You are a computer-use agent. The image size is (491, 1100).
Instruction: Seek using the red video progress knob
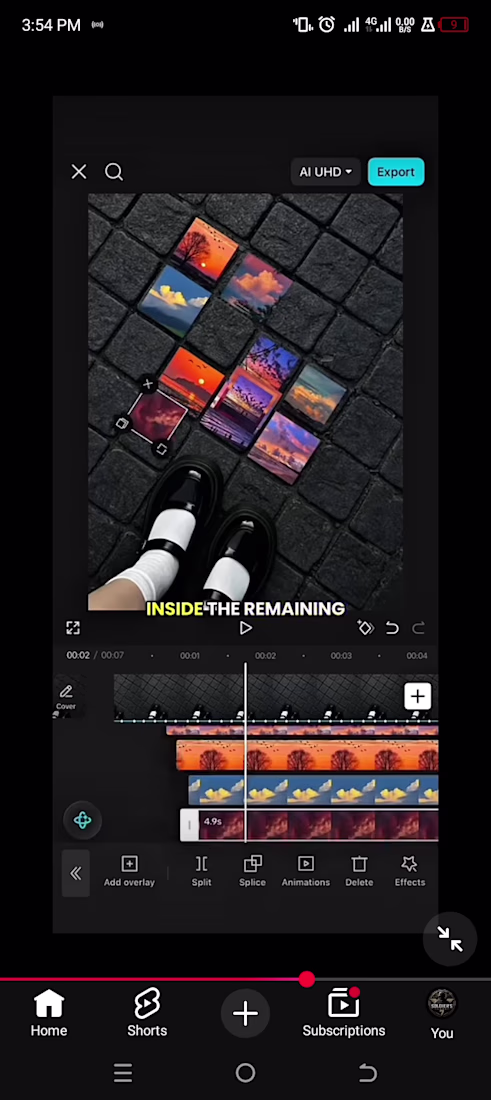click(x=307, y=979)
